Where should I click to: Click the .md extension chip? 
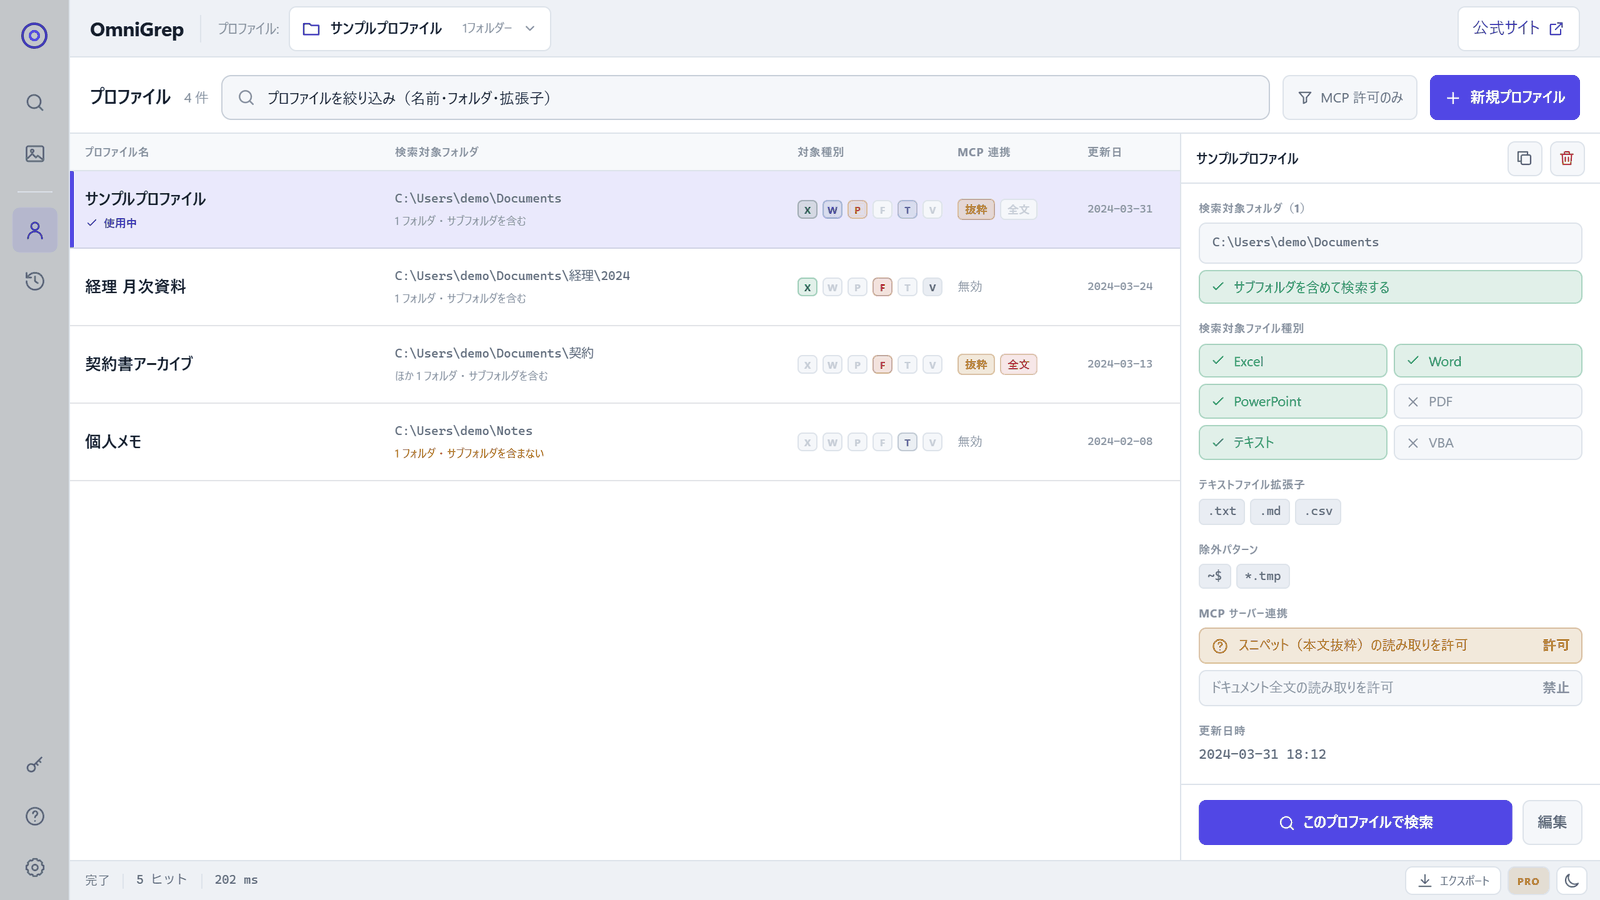[x=1270, y=512]
